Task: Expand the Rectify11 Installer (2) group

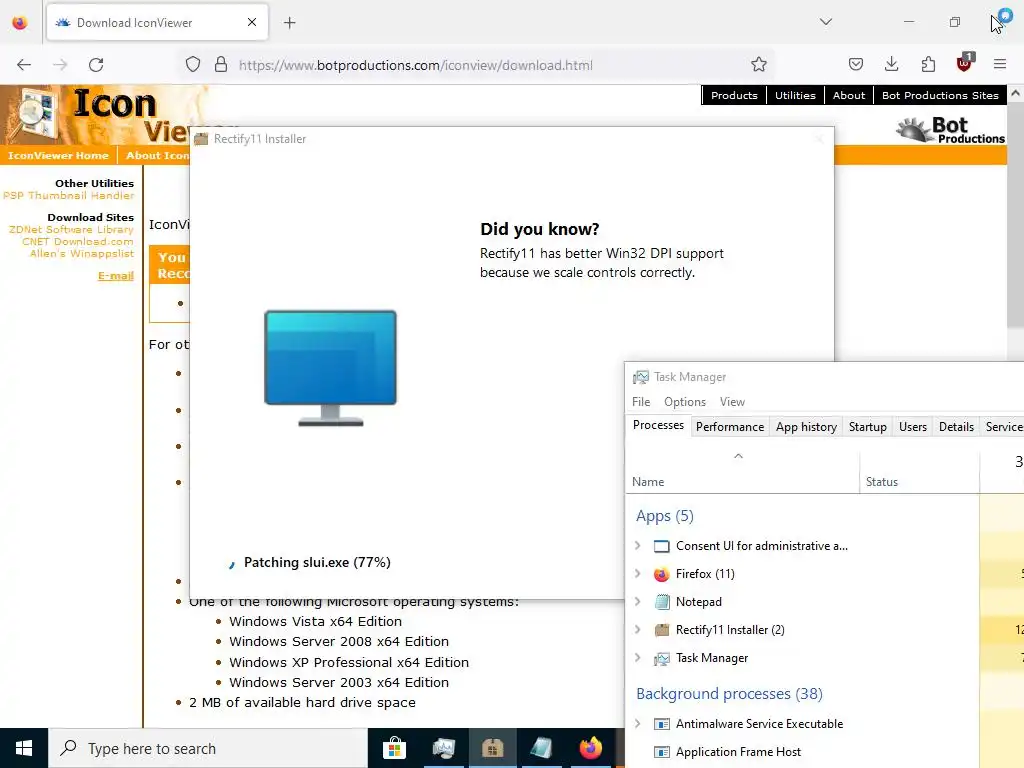Action: click(638, 630)
